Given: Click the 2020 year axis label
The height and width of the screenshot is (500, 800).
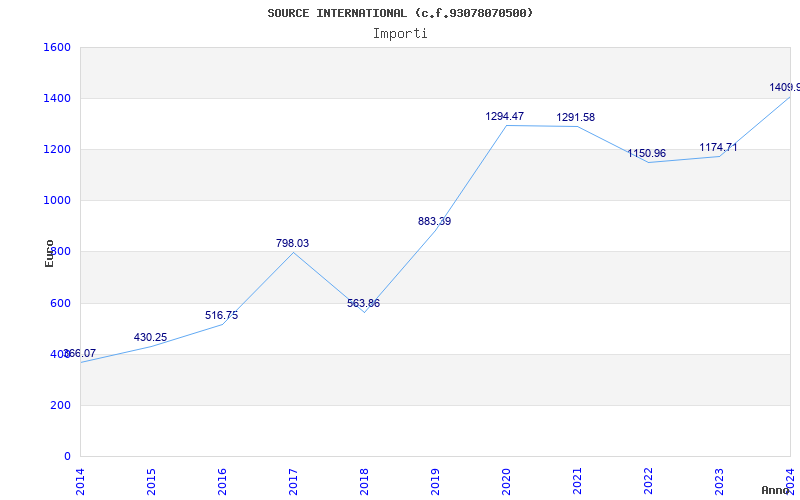Looking at the screenshot, I should (507, 479).
